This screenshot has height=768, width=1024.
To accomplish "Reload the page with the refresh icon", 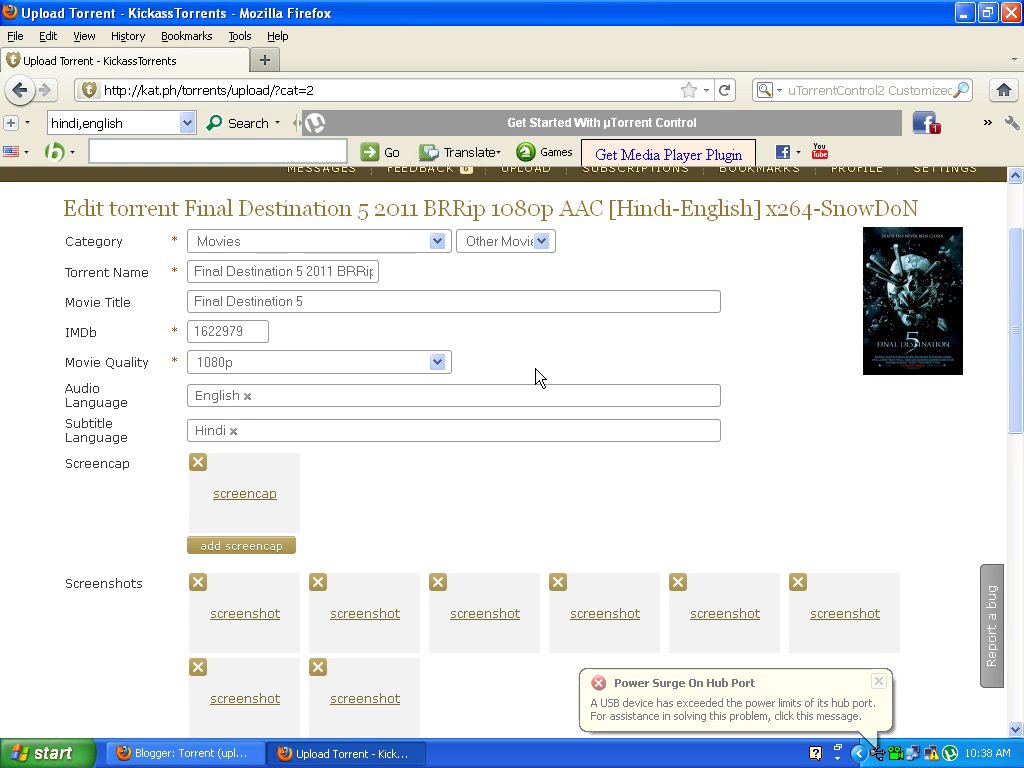I will 724,90.
